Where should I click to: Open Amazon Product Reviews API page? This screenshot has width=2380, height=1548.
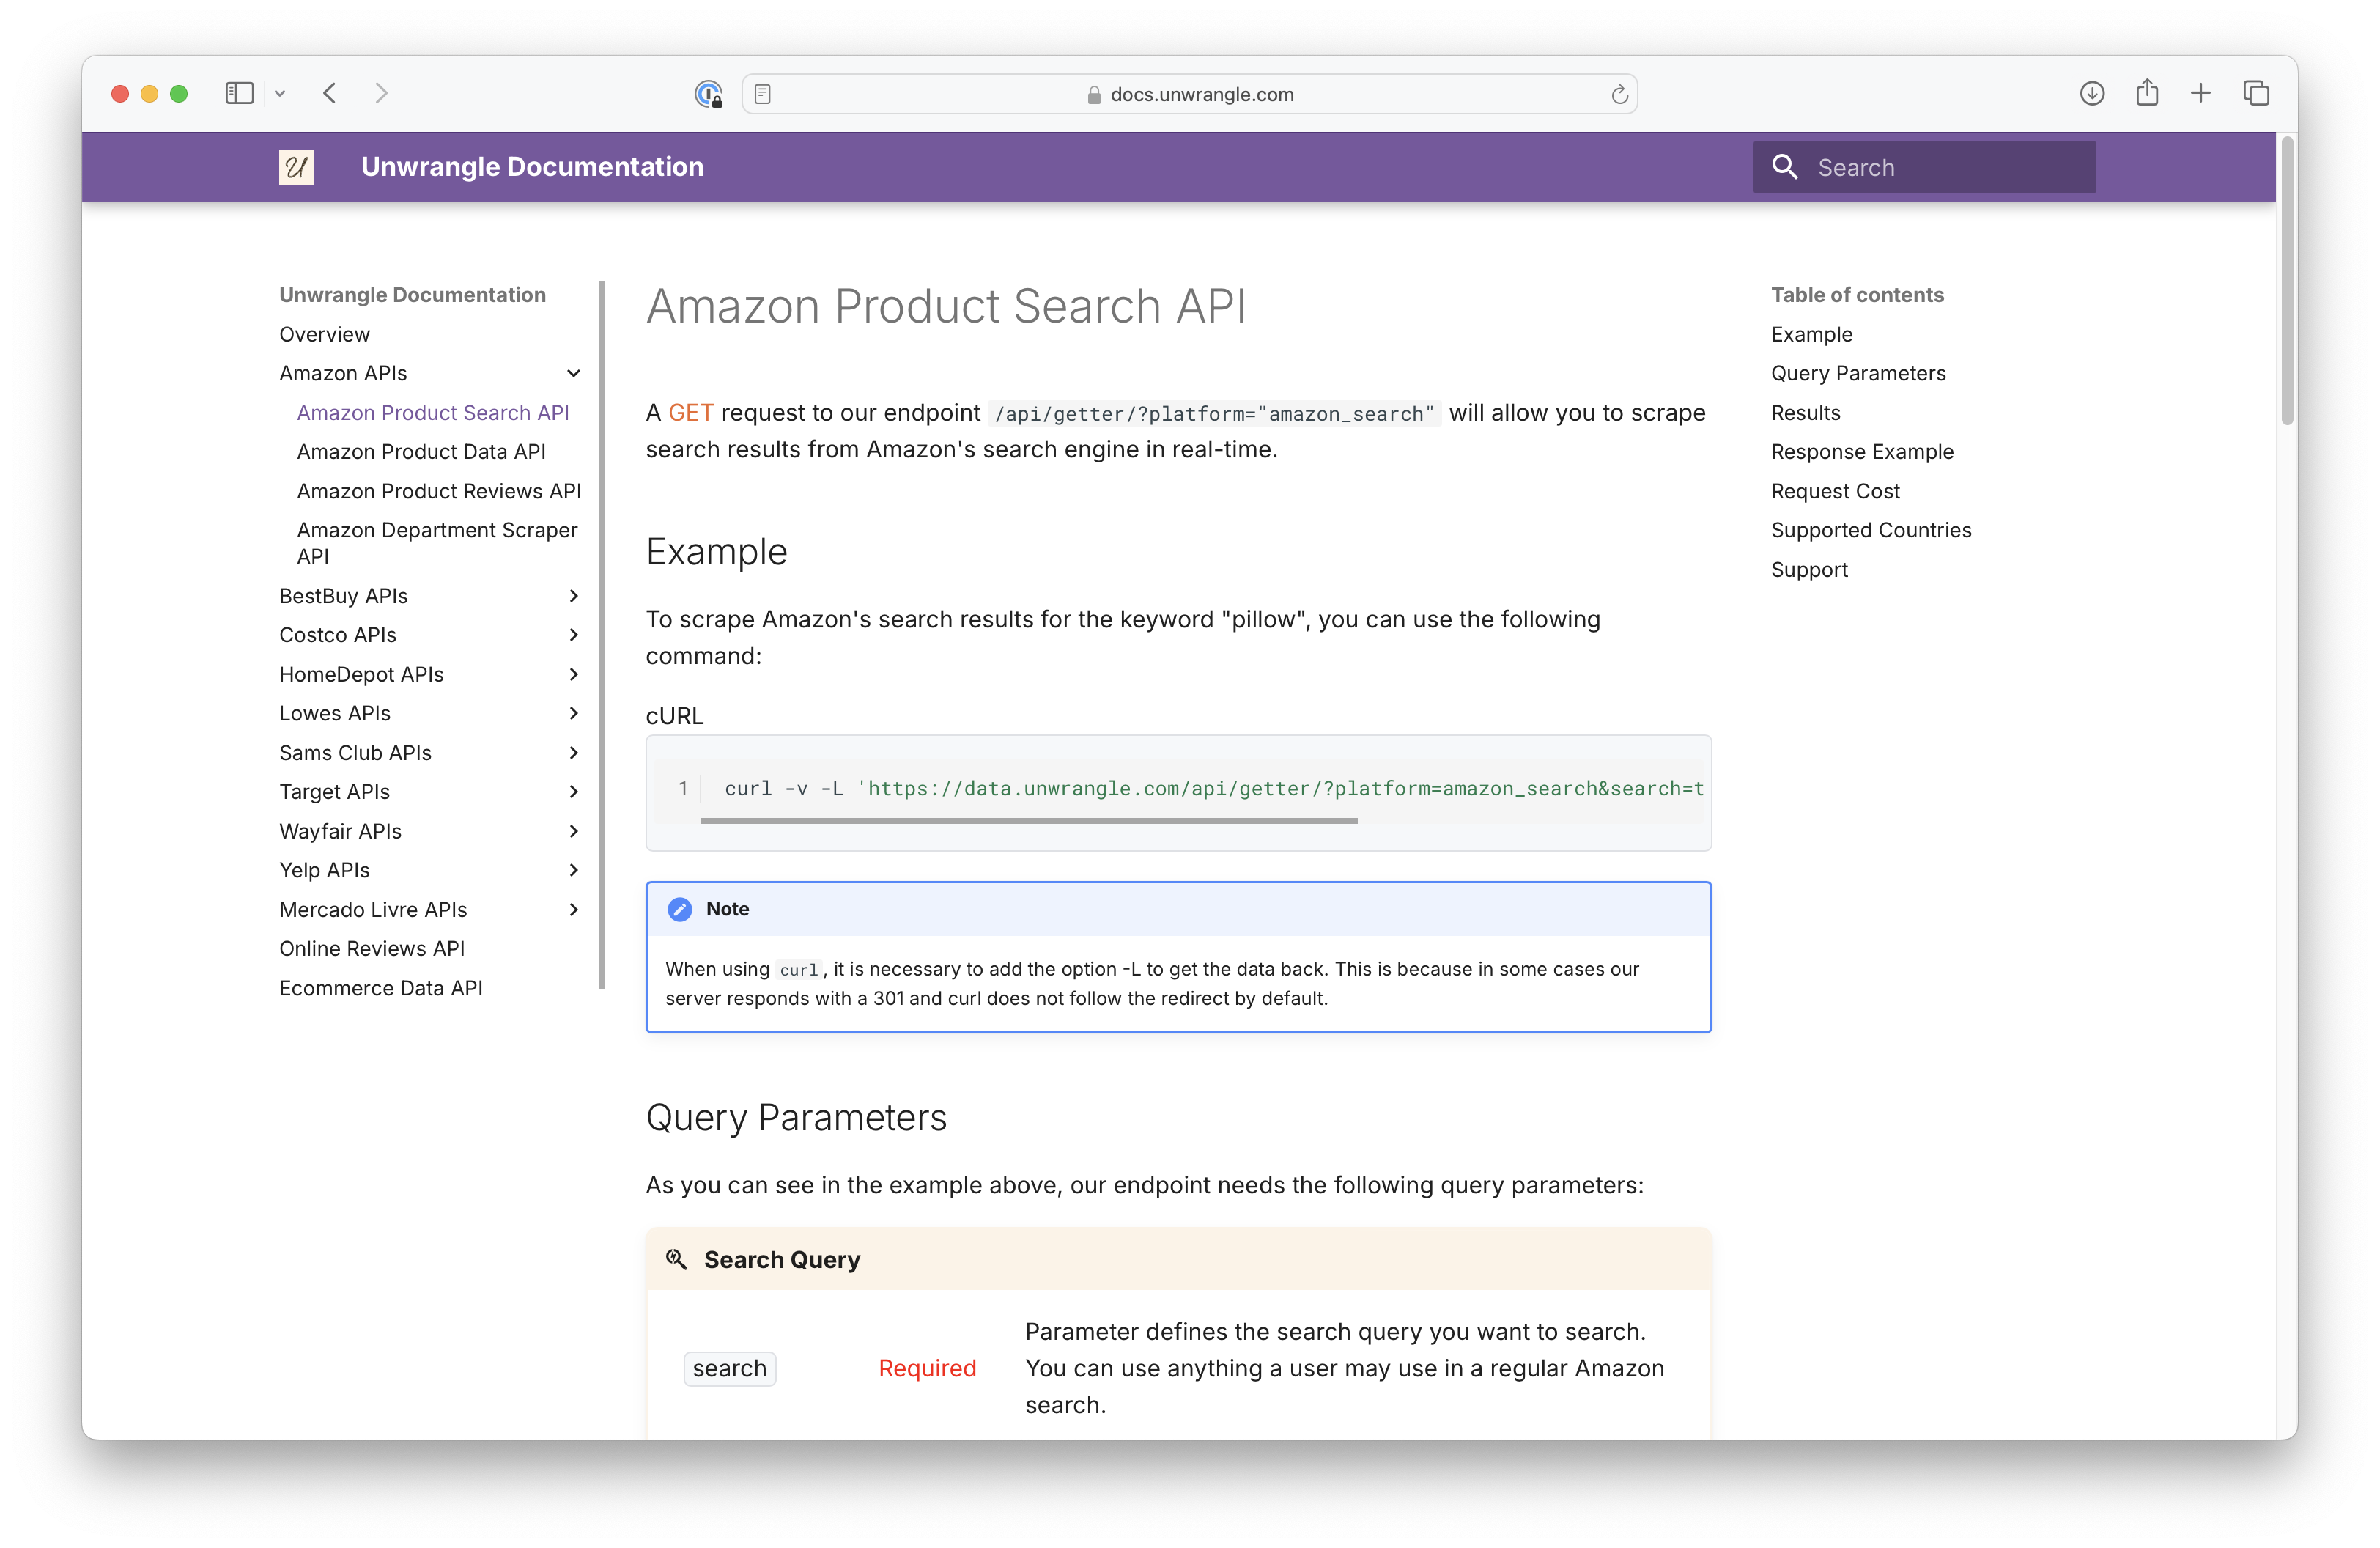point(438,491)
